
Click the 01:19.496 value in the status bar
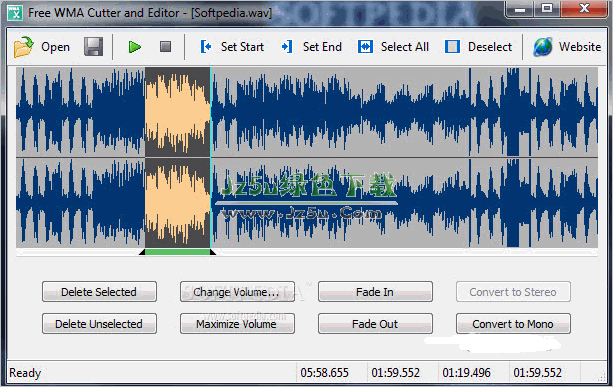[x=466, y=373]
